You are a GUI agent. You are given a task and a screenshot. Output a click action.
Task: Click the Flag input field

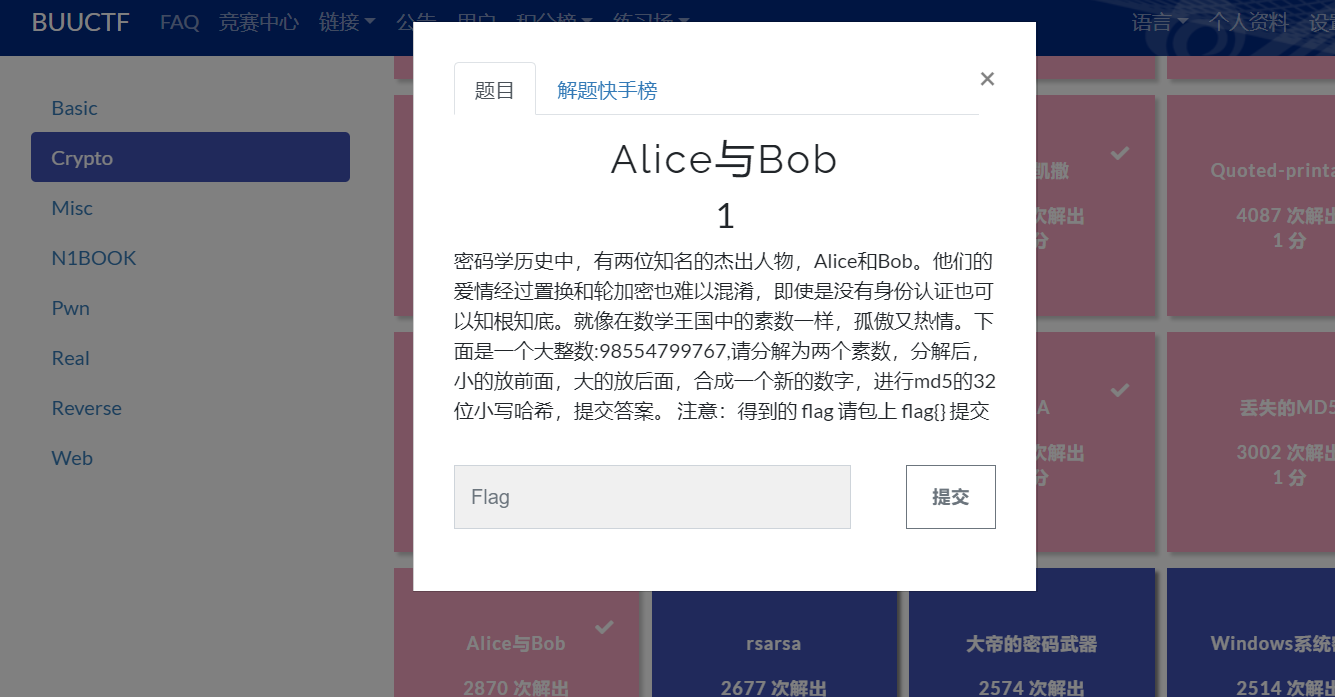click(x=652, y=496)
